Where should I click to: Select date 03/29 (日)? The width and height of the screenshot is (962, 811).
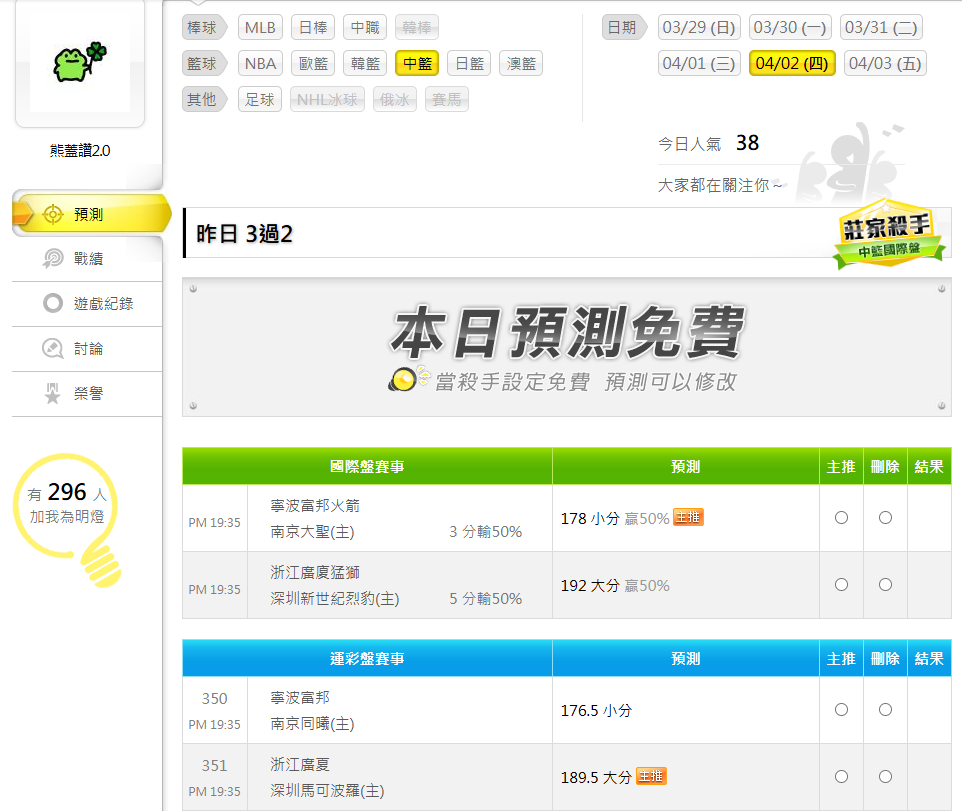699,27
